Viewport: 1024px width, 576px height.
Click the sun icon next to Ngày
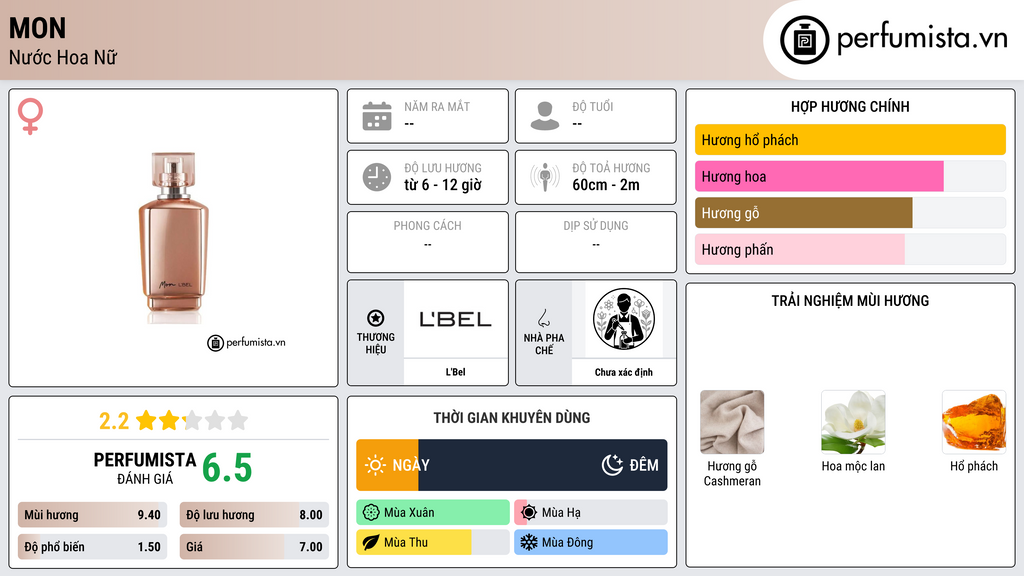(x=375, y=465)
